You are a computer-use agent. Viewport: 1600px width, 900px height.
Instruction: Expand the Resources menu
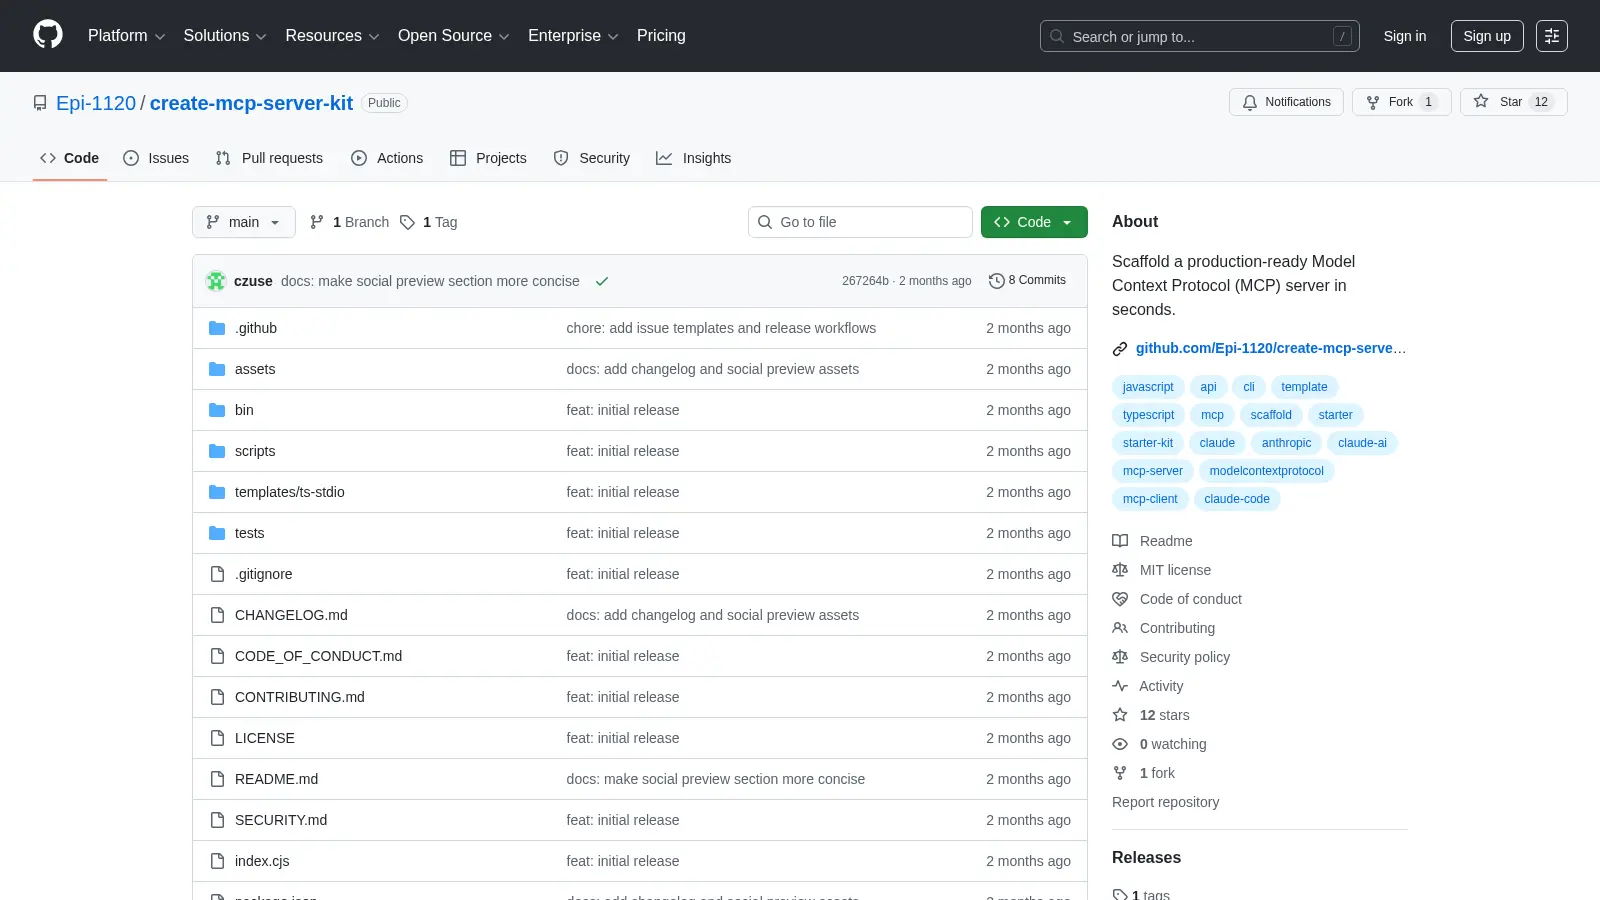332,36
